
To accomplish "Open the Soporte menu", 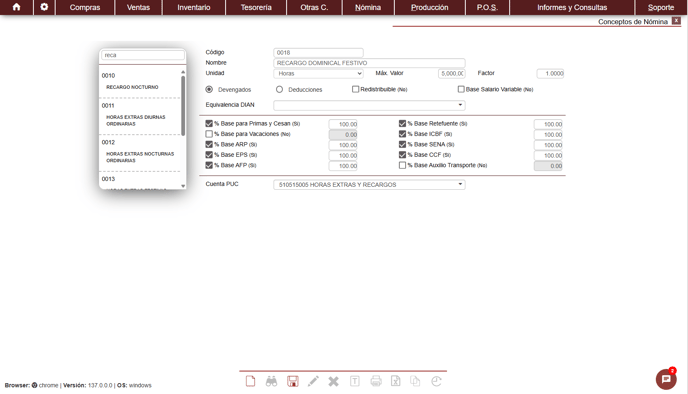I will [x=661, y=7].
